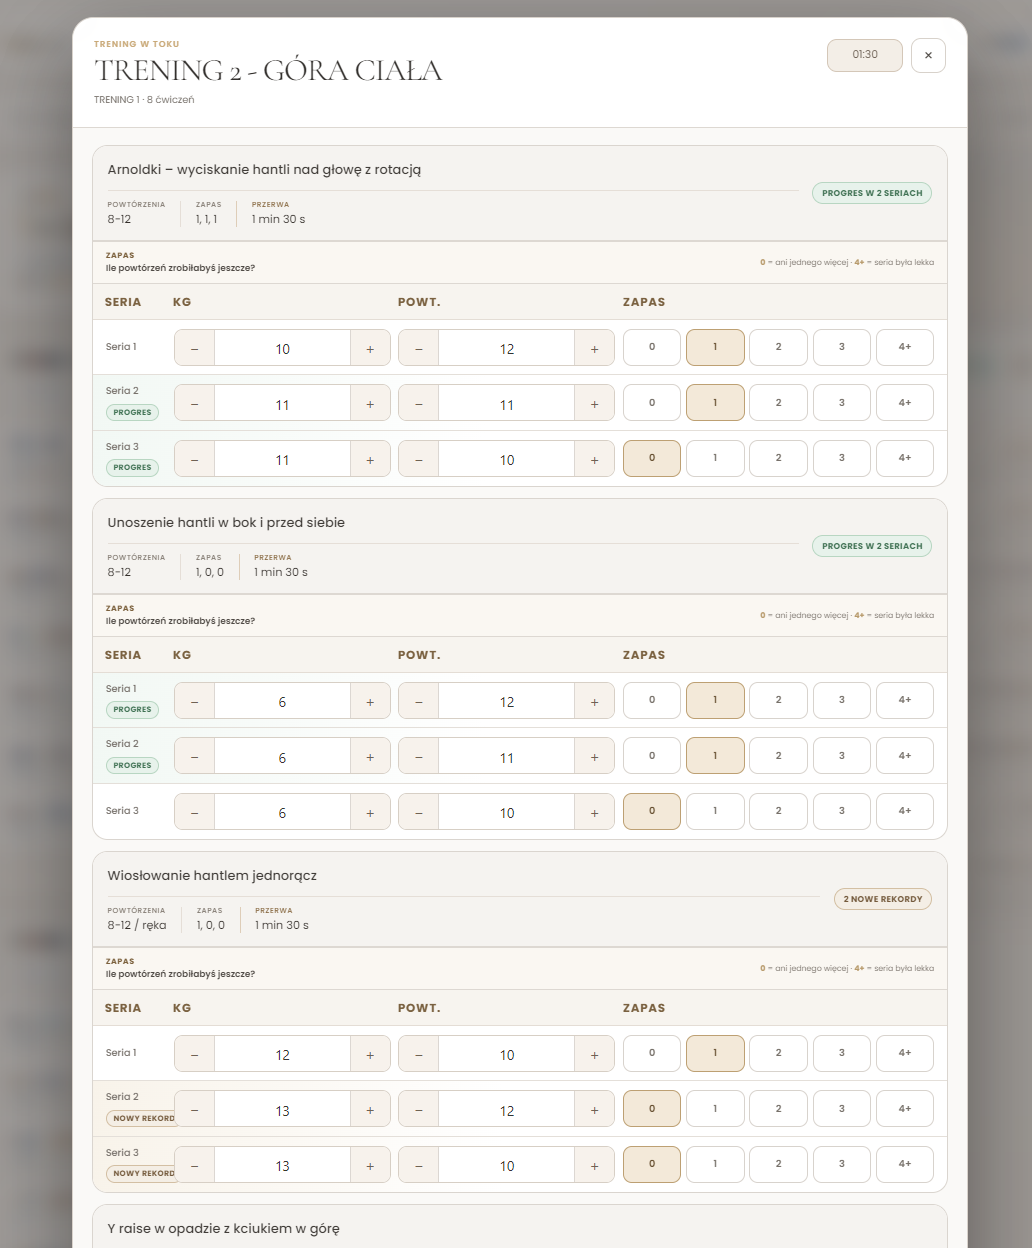
Task: Edit kg field for Arnoldki Seria 1
Action: click(x=282, y=348)
